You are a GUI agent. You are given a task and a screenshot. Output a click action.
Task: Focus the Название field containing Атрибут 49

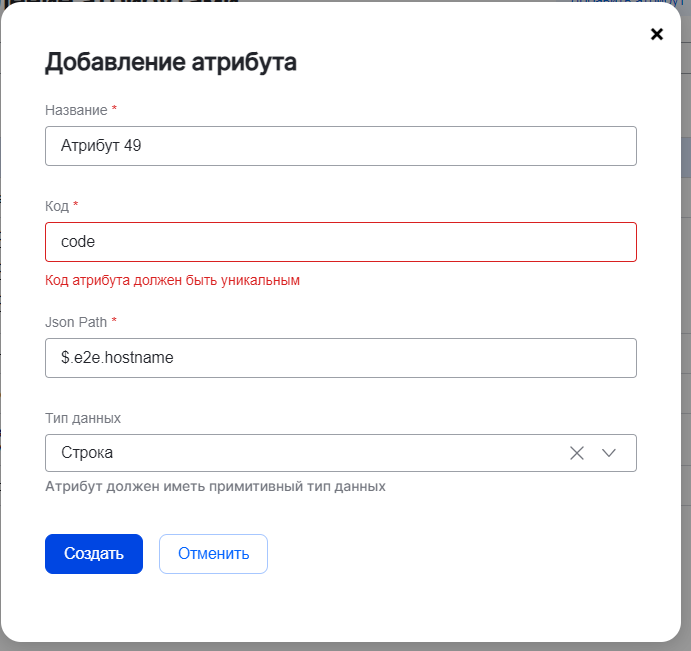(341, 146)
